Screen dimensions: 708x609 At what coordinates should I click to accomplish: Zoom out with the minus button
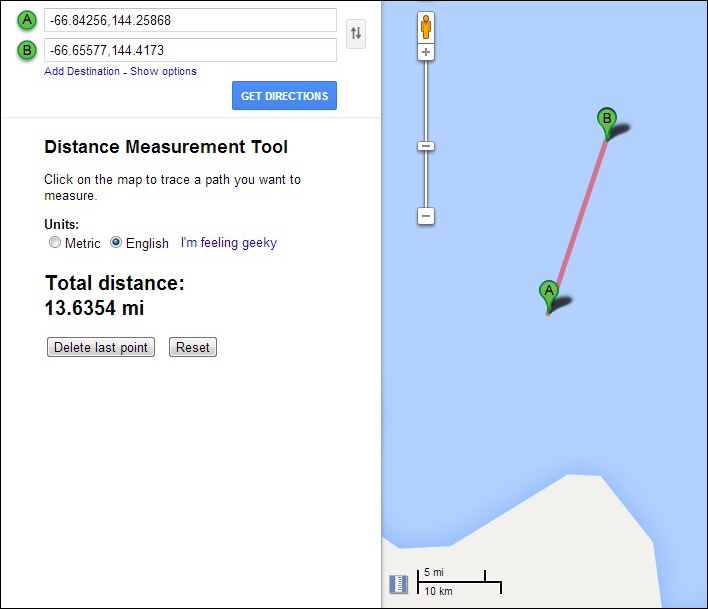tap(426, 216)
